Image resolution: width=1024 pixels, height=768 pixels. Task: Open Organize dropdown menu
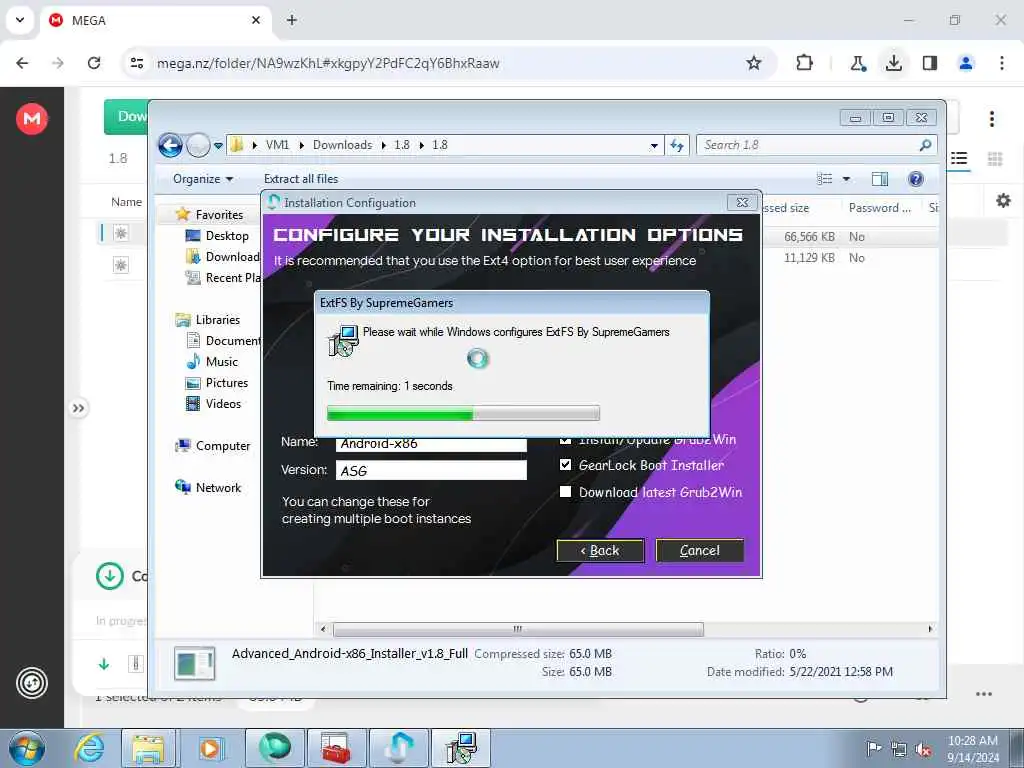202,179
